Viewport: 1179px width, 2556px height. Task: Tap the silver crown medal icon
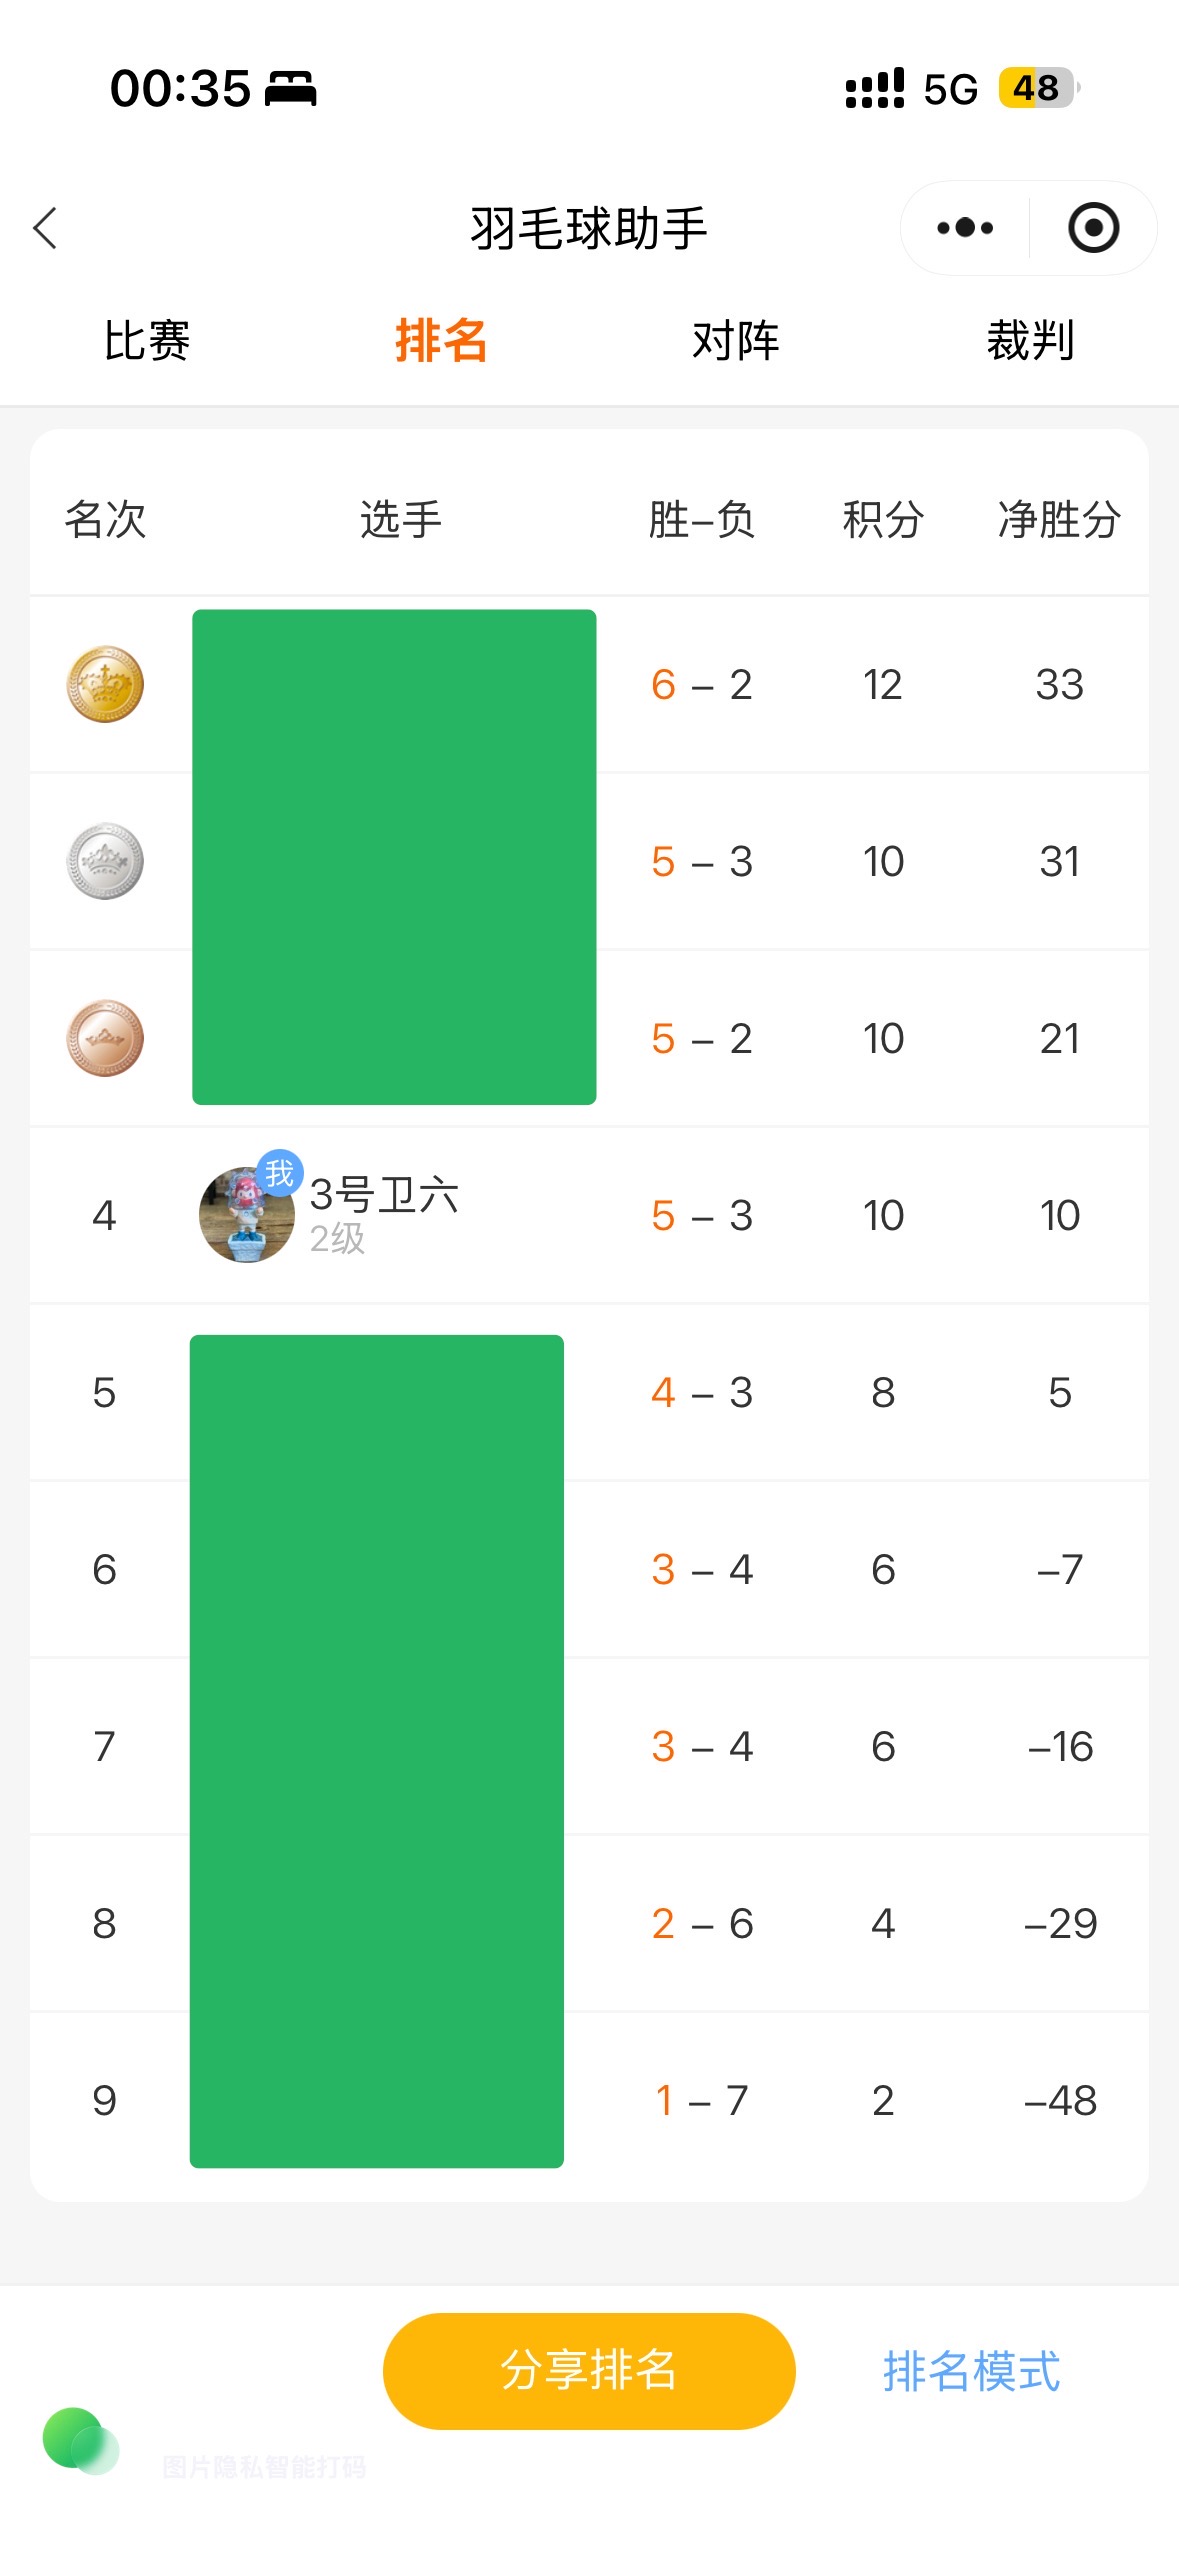(x=105, y=862)
